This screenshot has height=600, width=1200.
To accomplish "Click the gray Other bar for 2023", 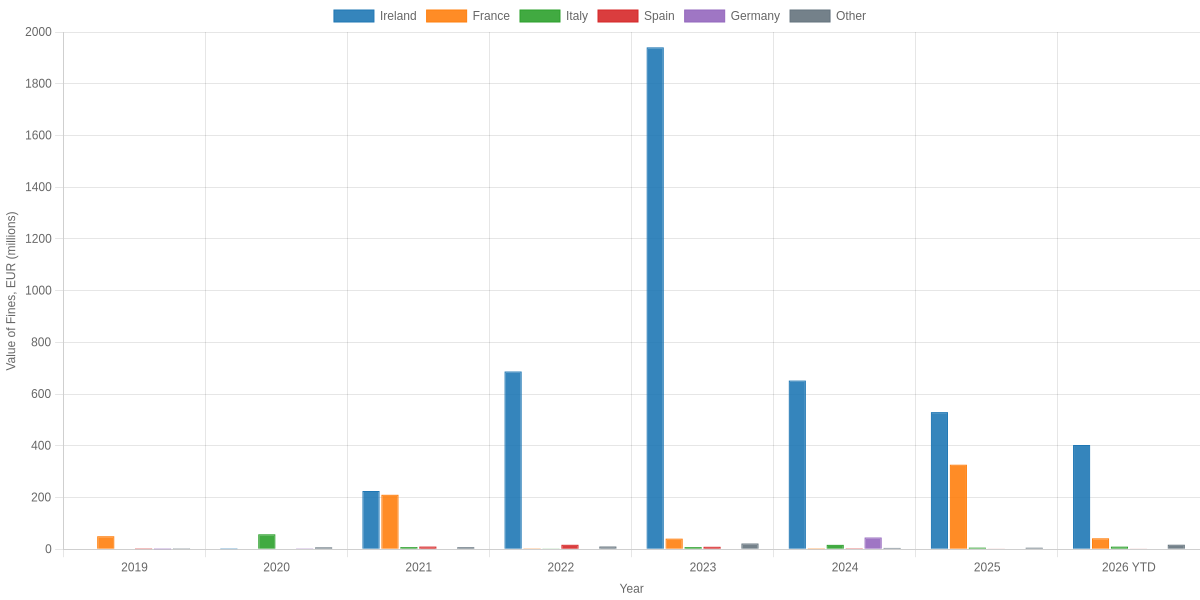I will coord(750,546).
